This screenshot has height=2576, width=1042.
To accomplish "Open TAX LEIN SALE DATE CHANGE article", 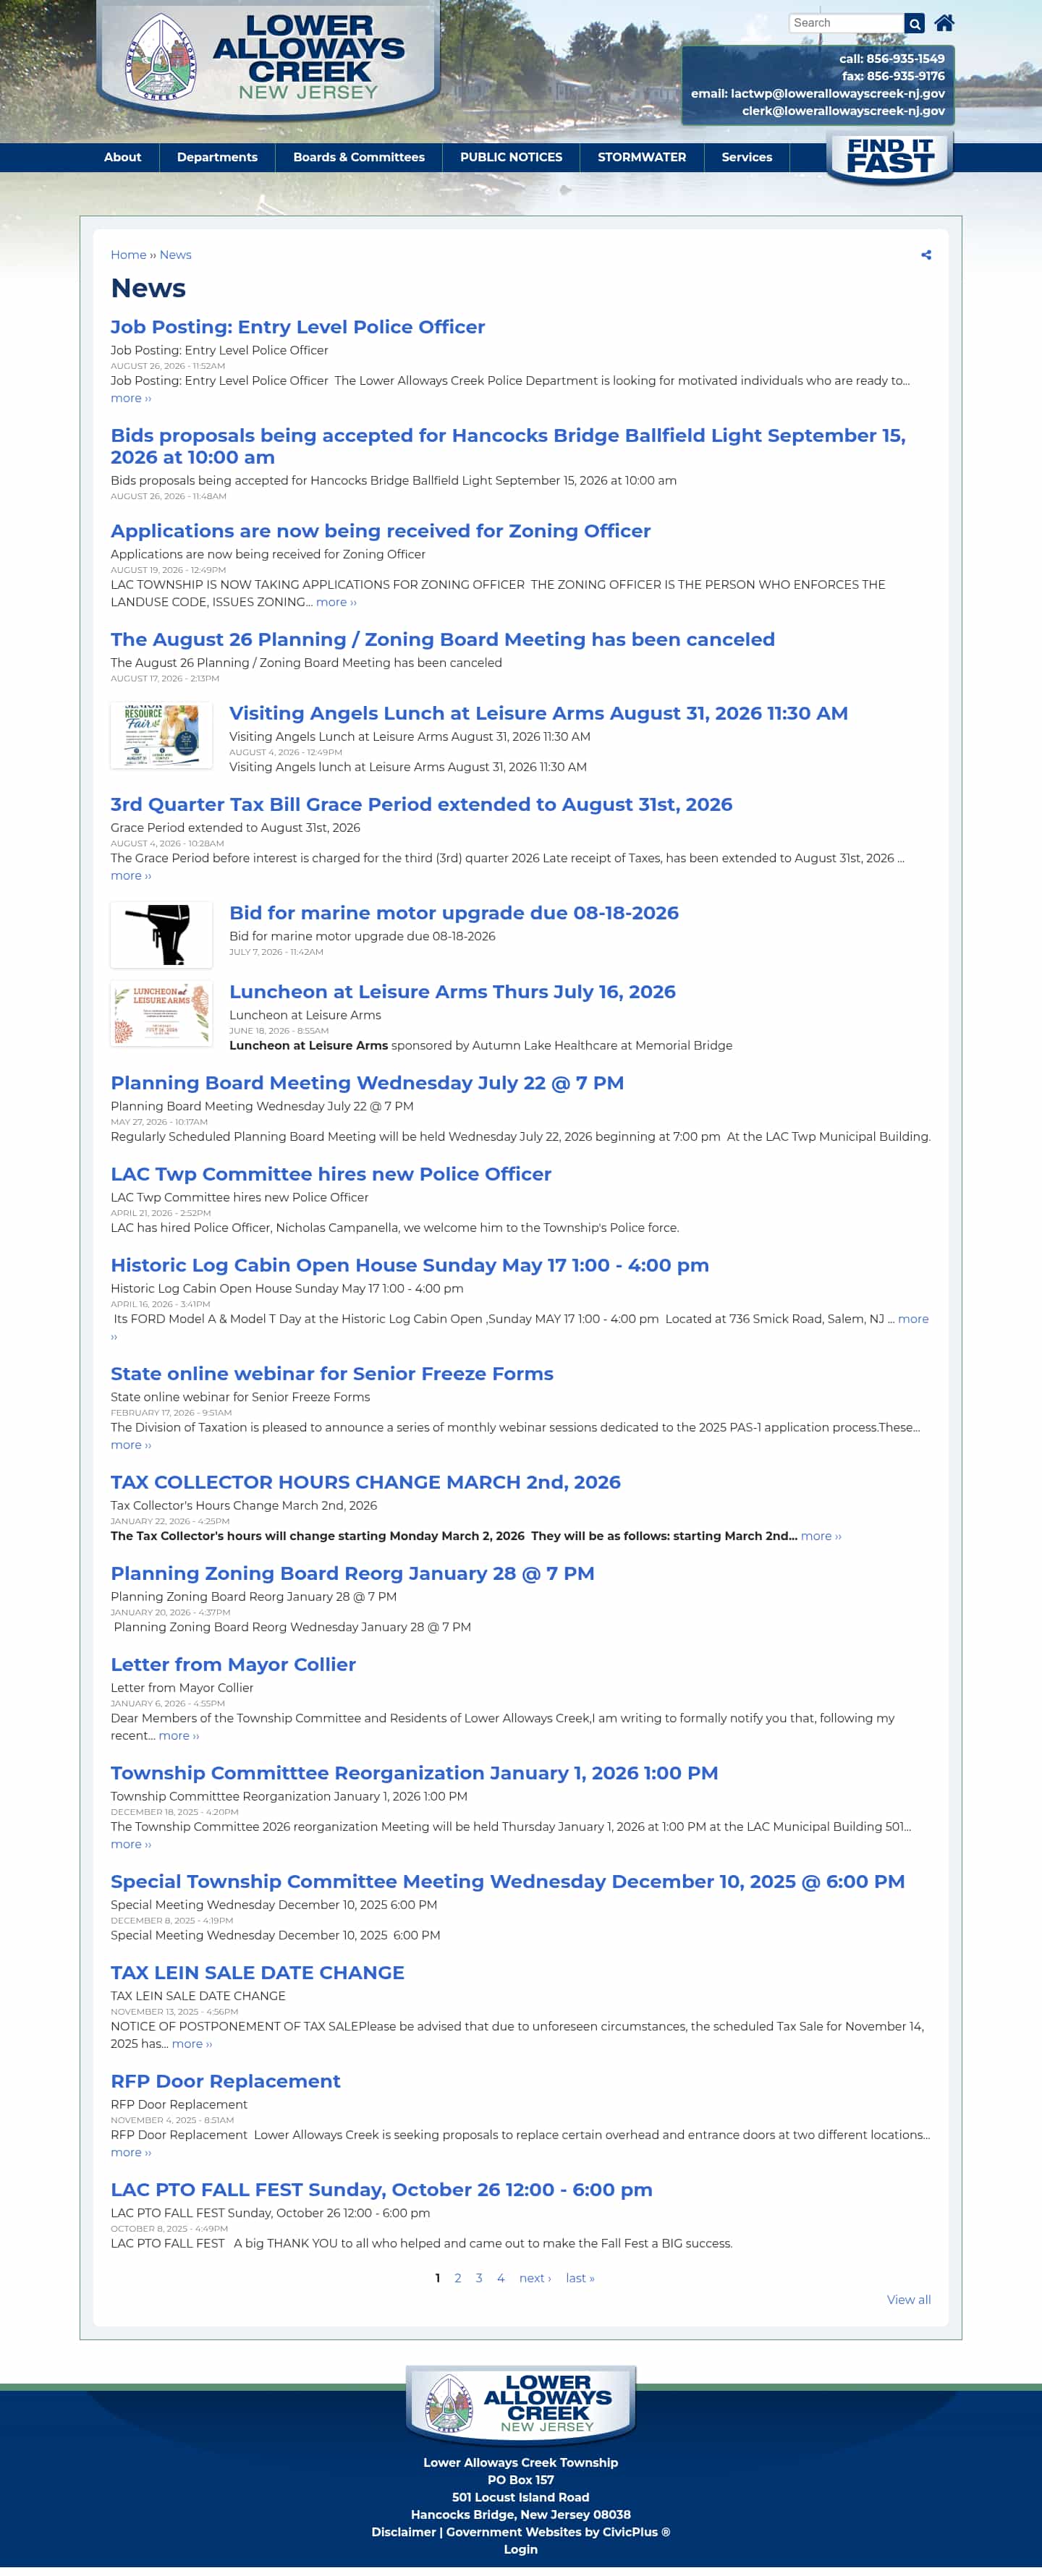I will click(258, 1972).
